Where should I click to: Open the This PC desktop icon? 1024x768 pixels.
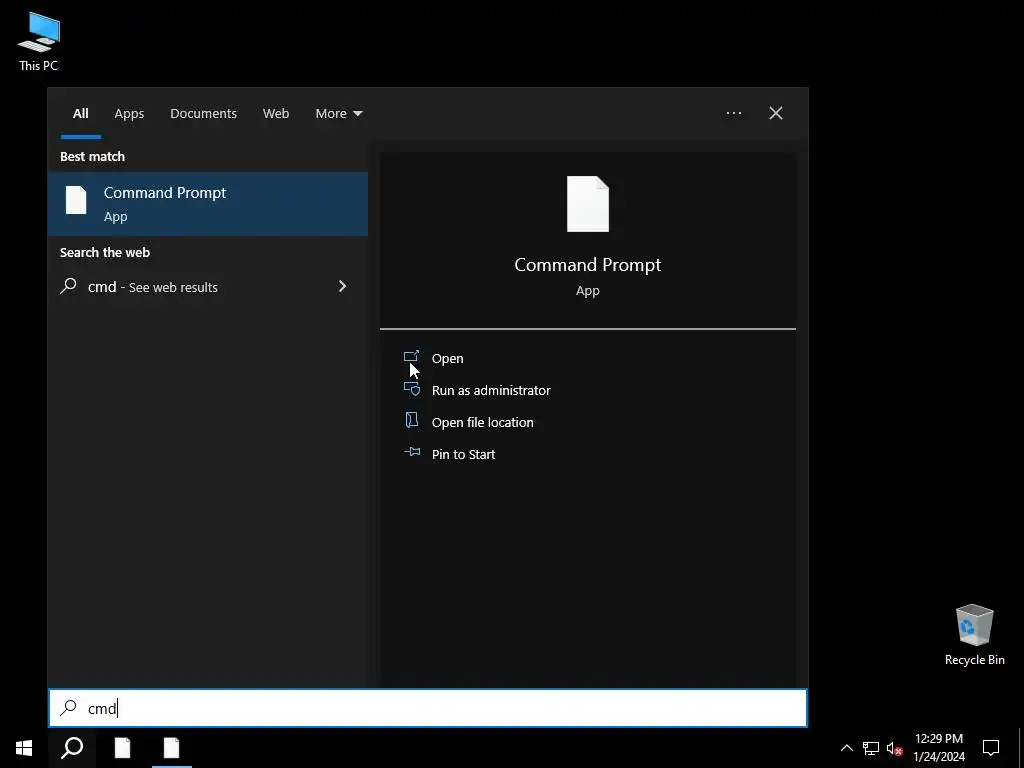coord(39,42)
